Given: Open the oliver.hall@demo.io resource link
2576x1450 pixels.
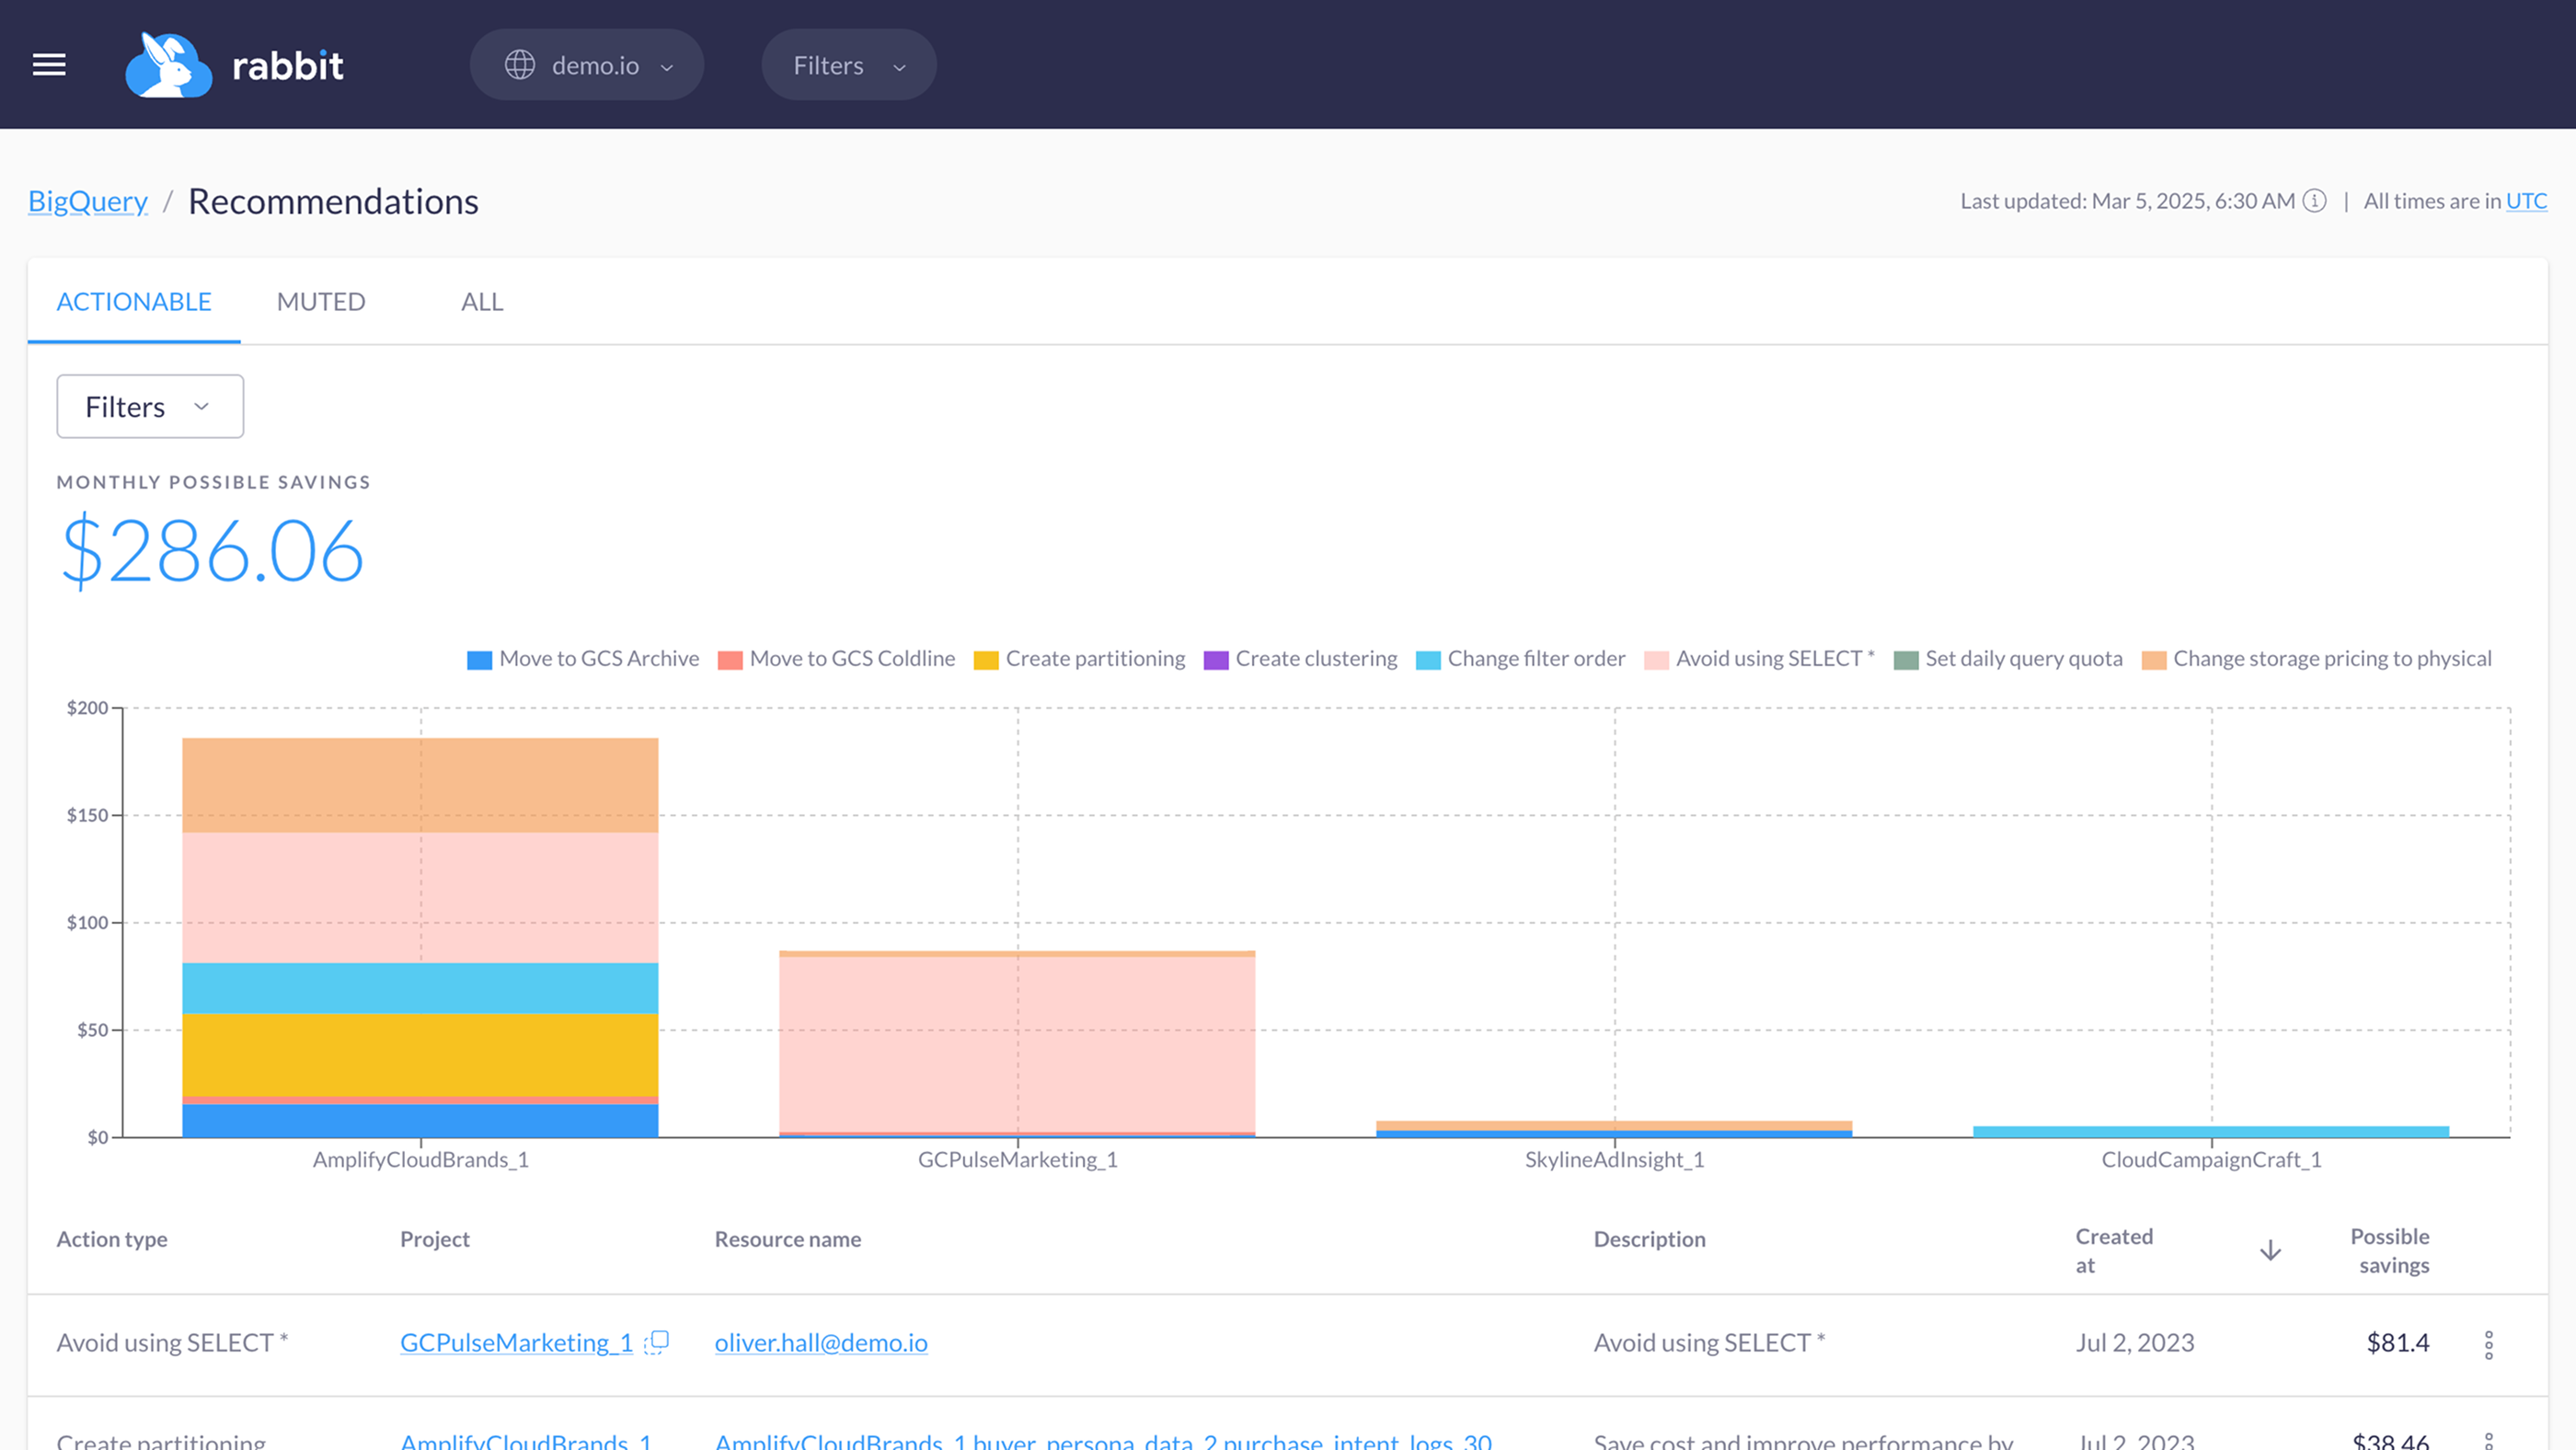Looking at the screenshot, I should (820, 1343).
